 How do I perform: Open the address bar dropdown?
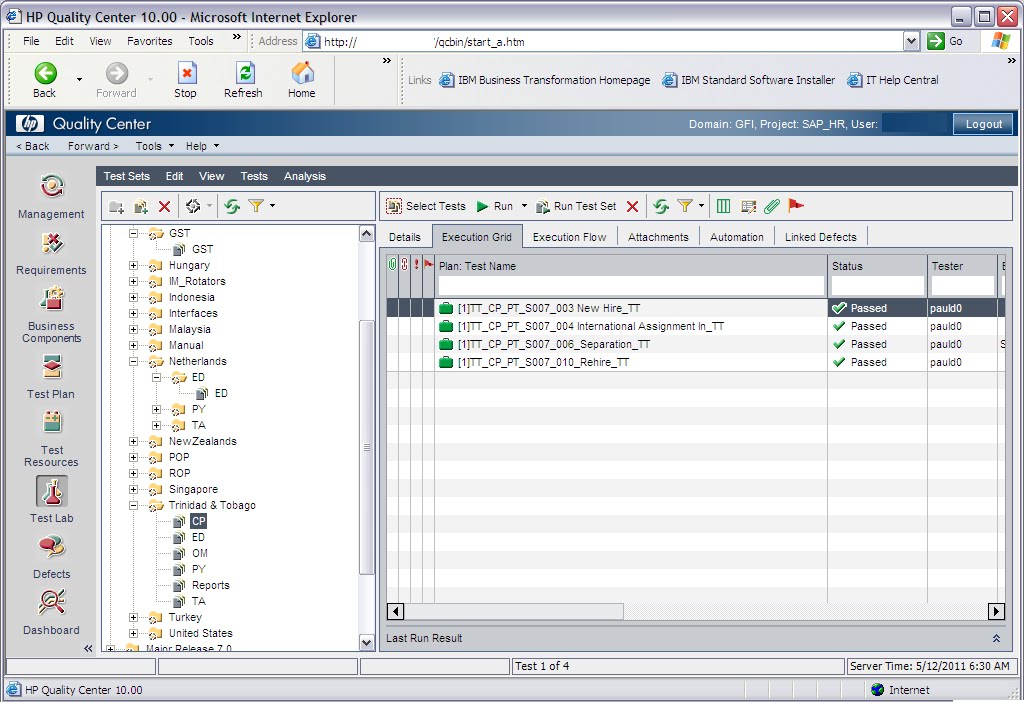pyautogui.click(x=912, y=42)
